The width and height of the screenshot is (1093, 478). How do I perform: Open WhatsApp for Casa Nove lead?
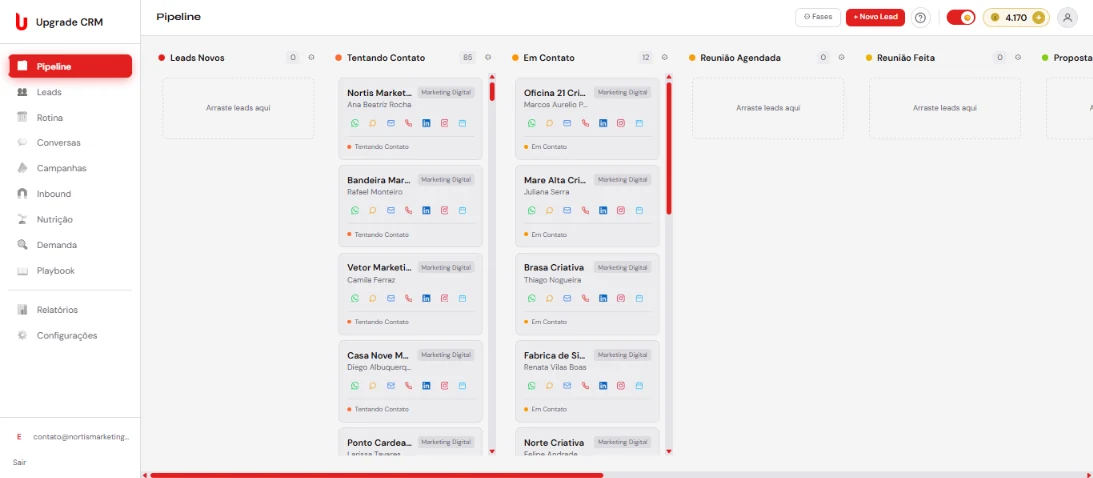(355, 385)
